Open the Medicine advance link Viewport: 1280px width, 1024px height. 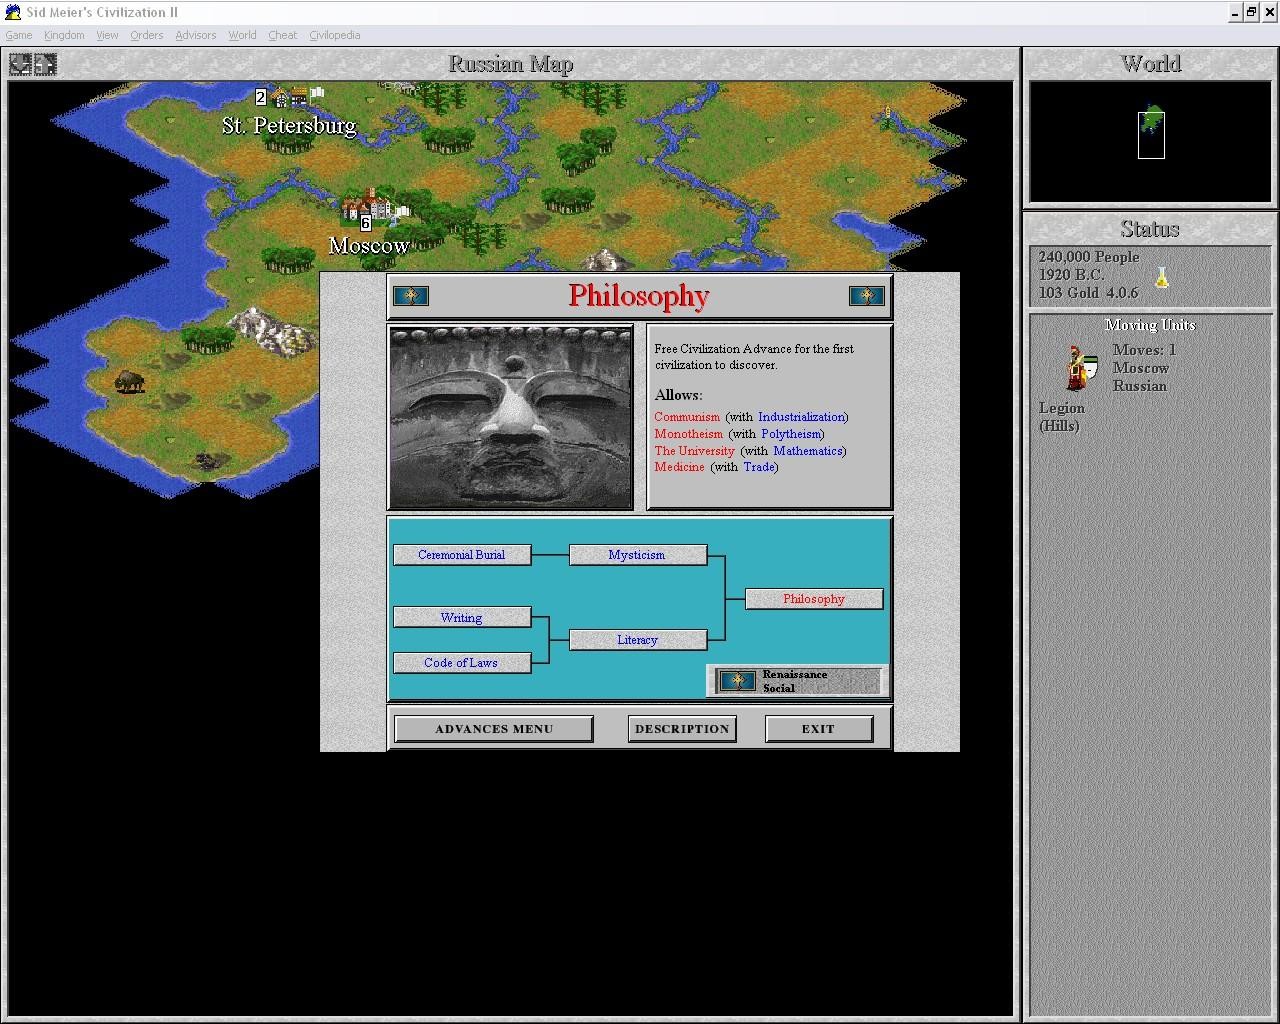(x=679, y=467)
